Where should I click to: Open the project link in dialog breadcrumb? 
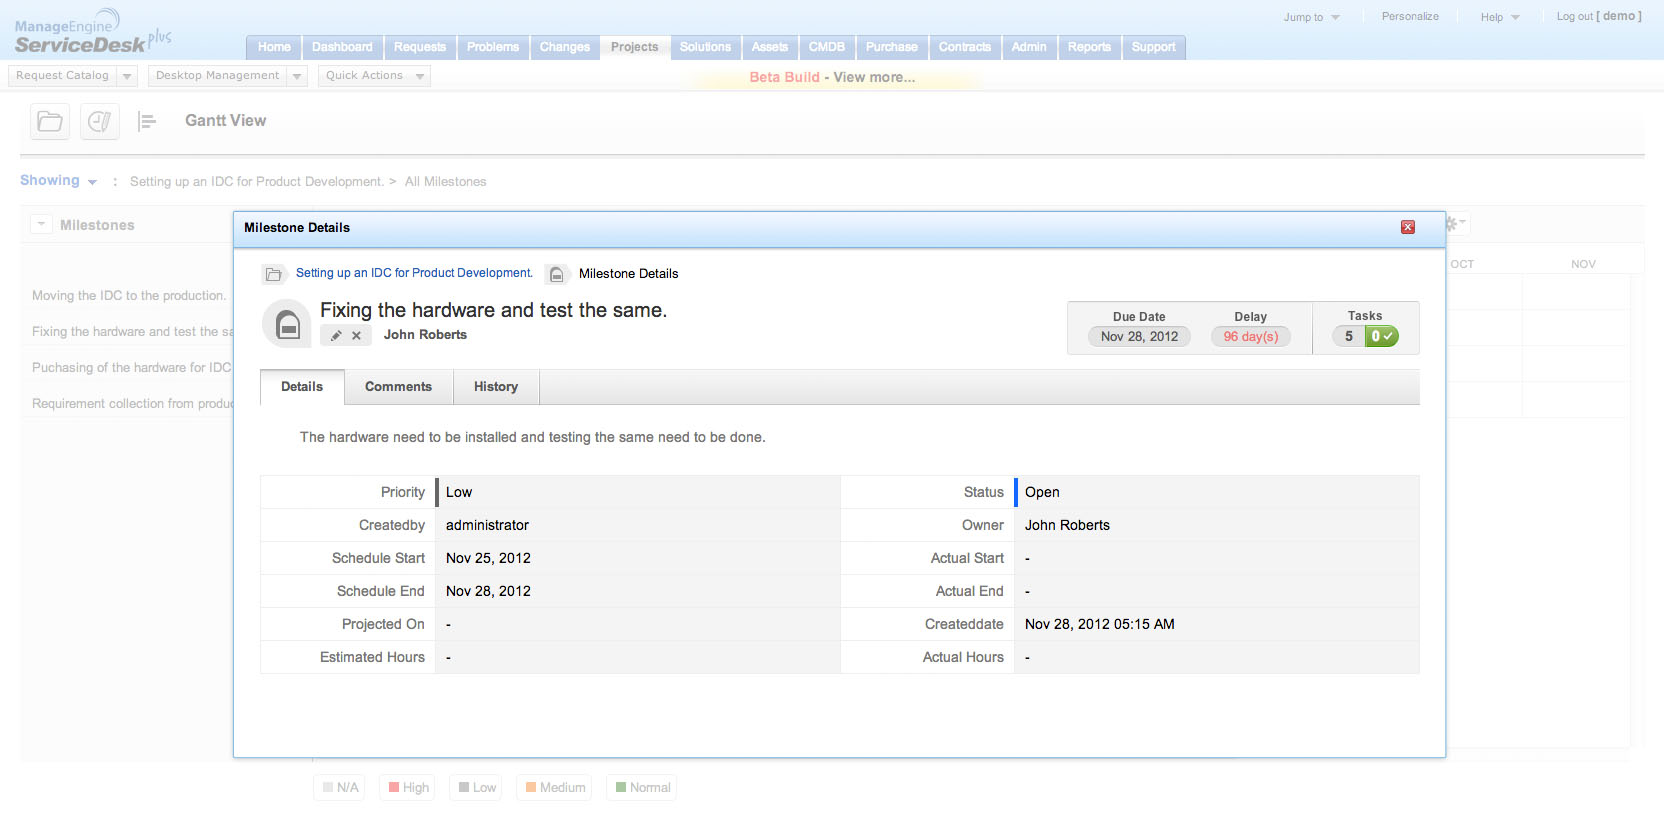pos(414,273)
